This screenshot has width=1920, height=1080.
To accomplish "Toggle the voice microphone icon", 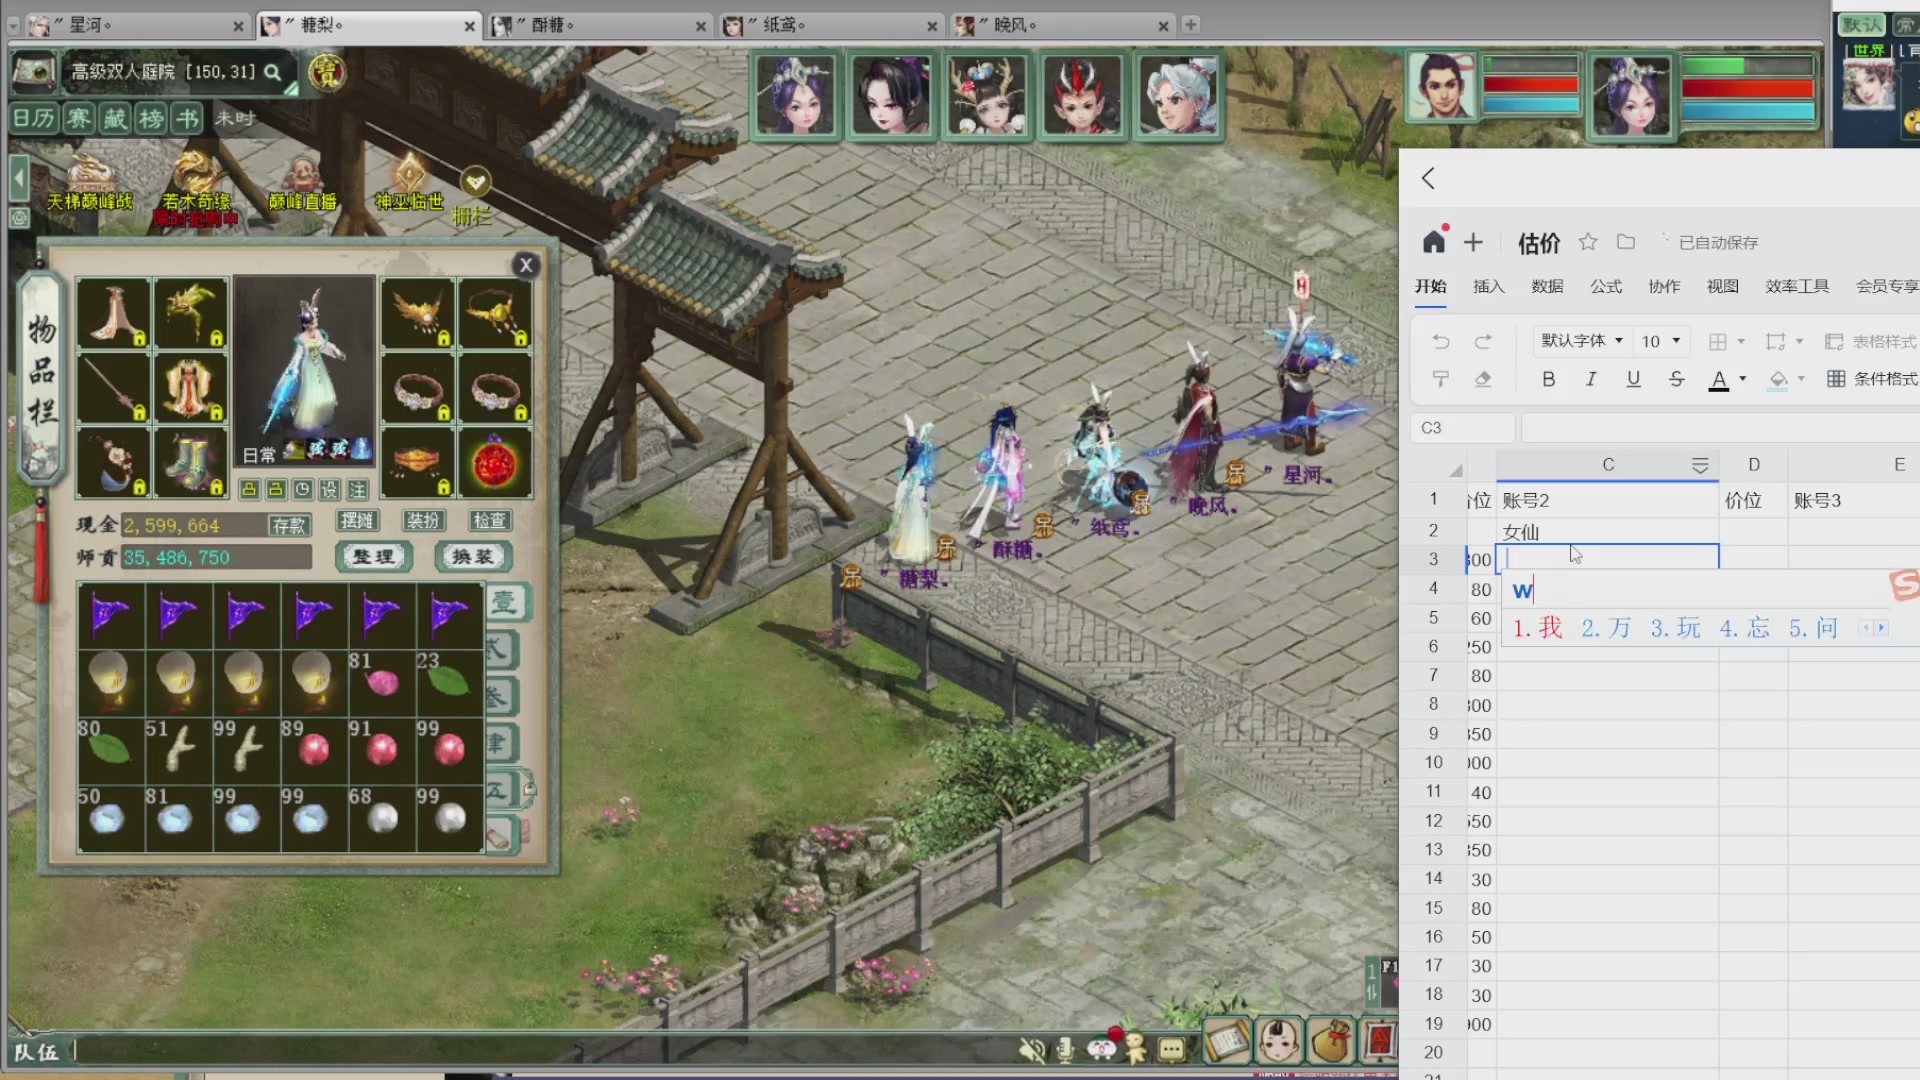I will (x=1065, y=1049).
